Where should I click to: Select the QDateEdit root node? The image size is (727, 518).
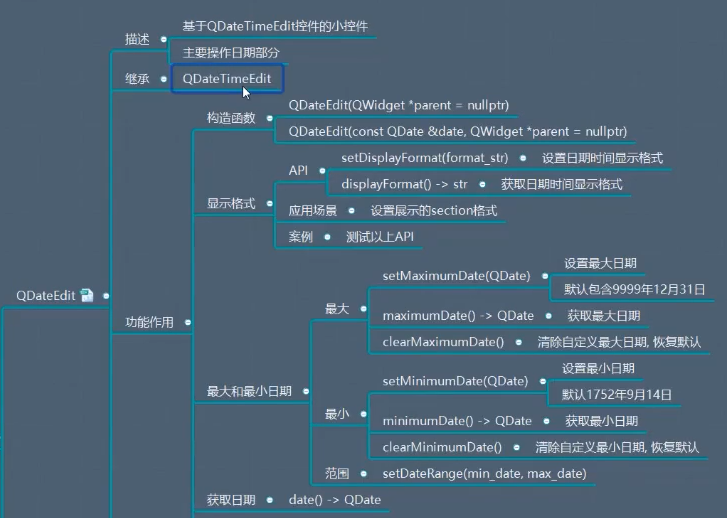pyautogui.click(x=45, y=296)
